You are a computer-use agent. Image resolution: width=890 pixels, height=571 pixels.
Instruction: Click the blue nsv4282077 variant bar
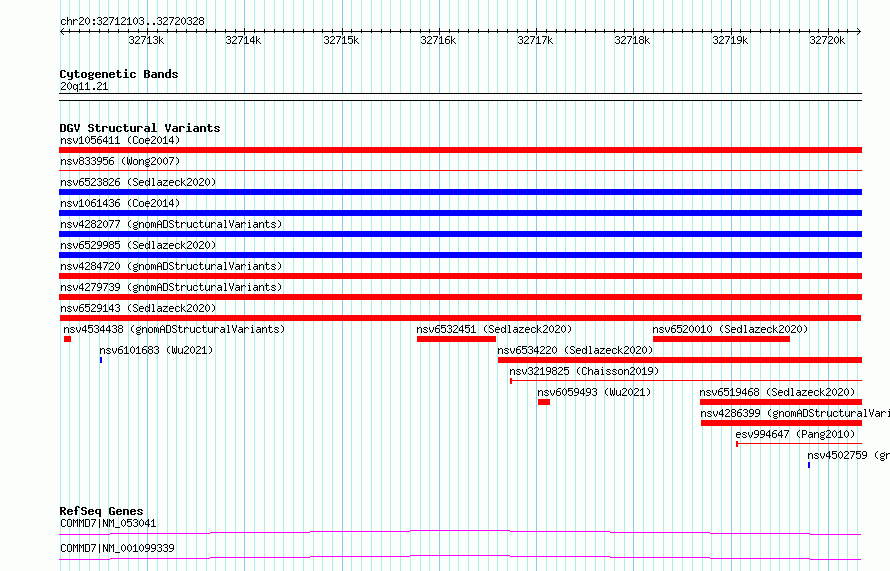[x=460, y=234]
